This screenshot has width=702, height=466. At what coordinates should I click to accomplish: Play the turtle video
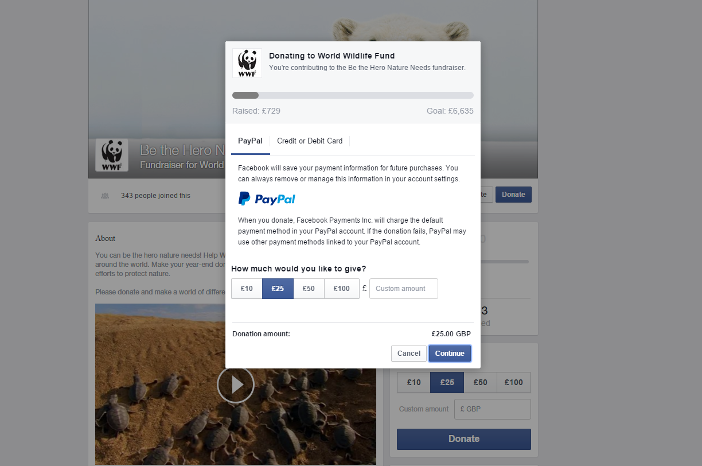235,385
